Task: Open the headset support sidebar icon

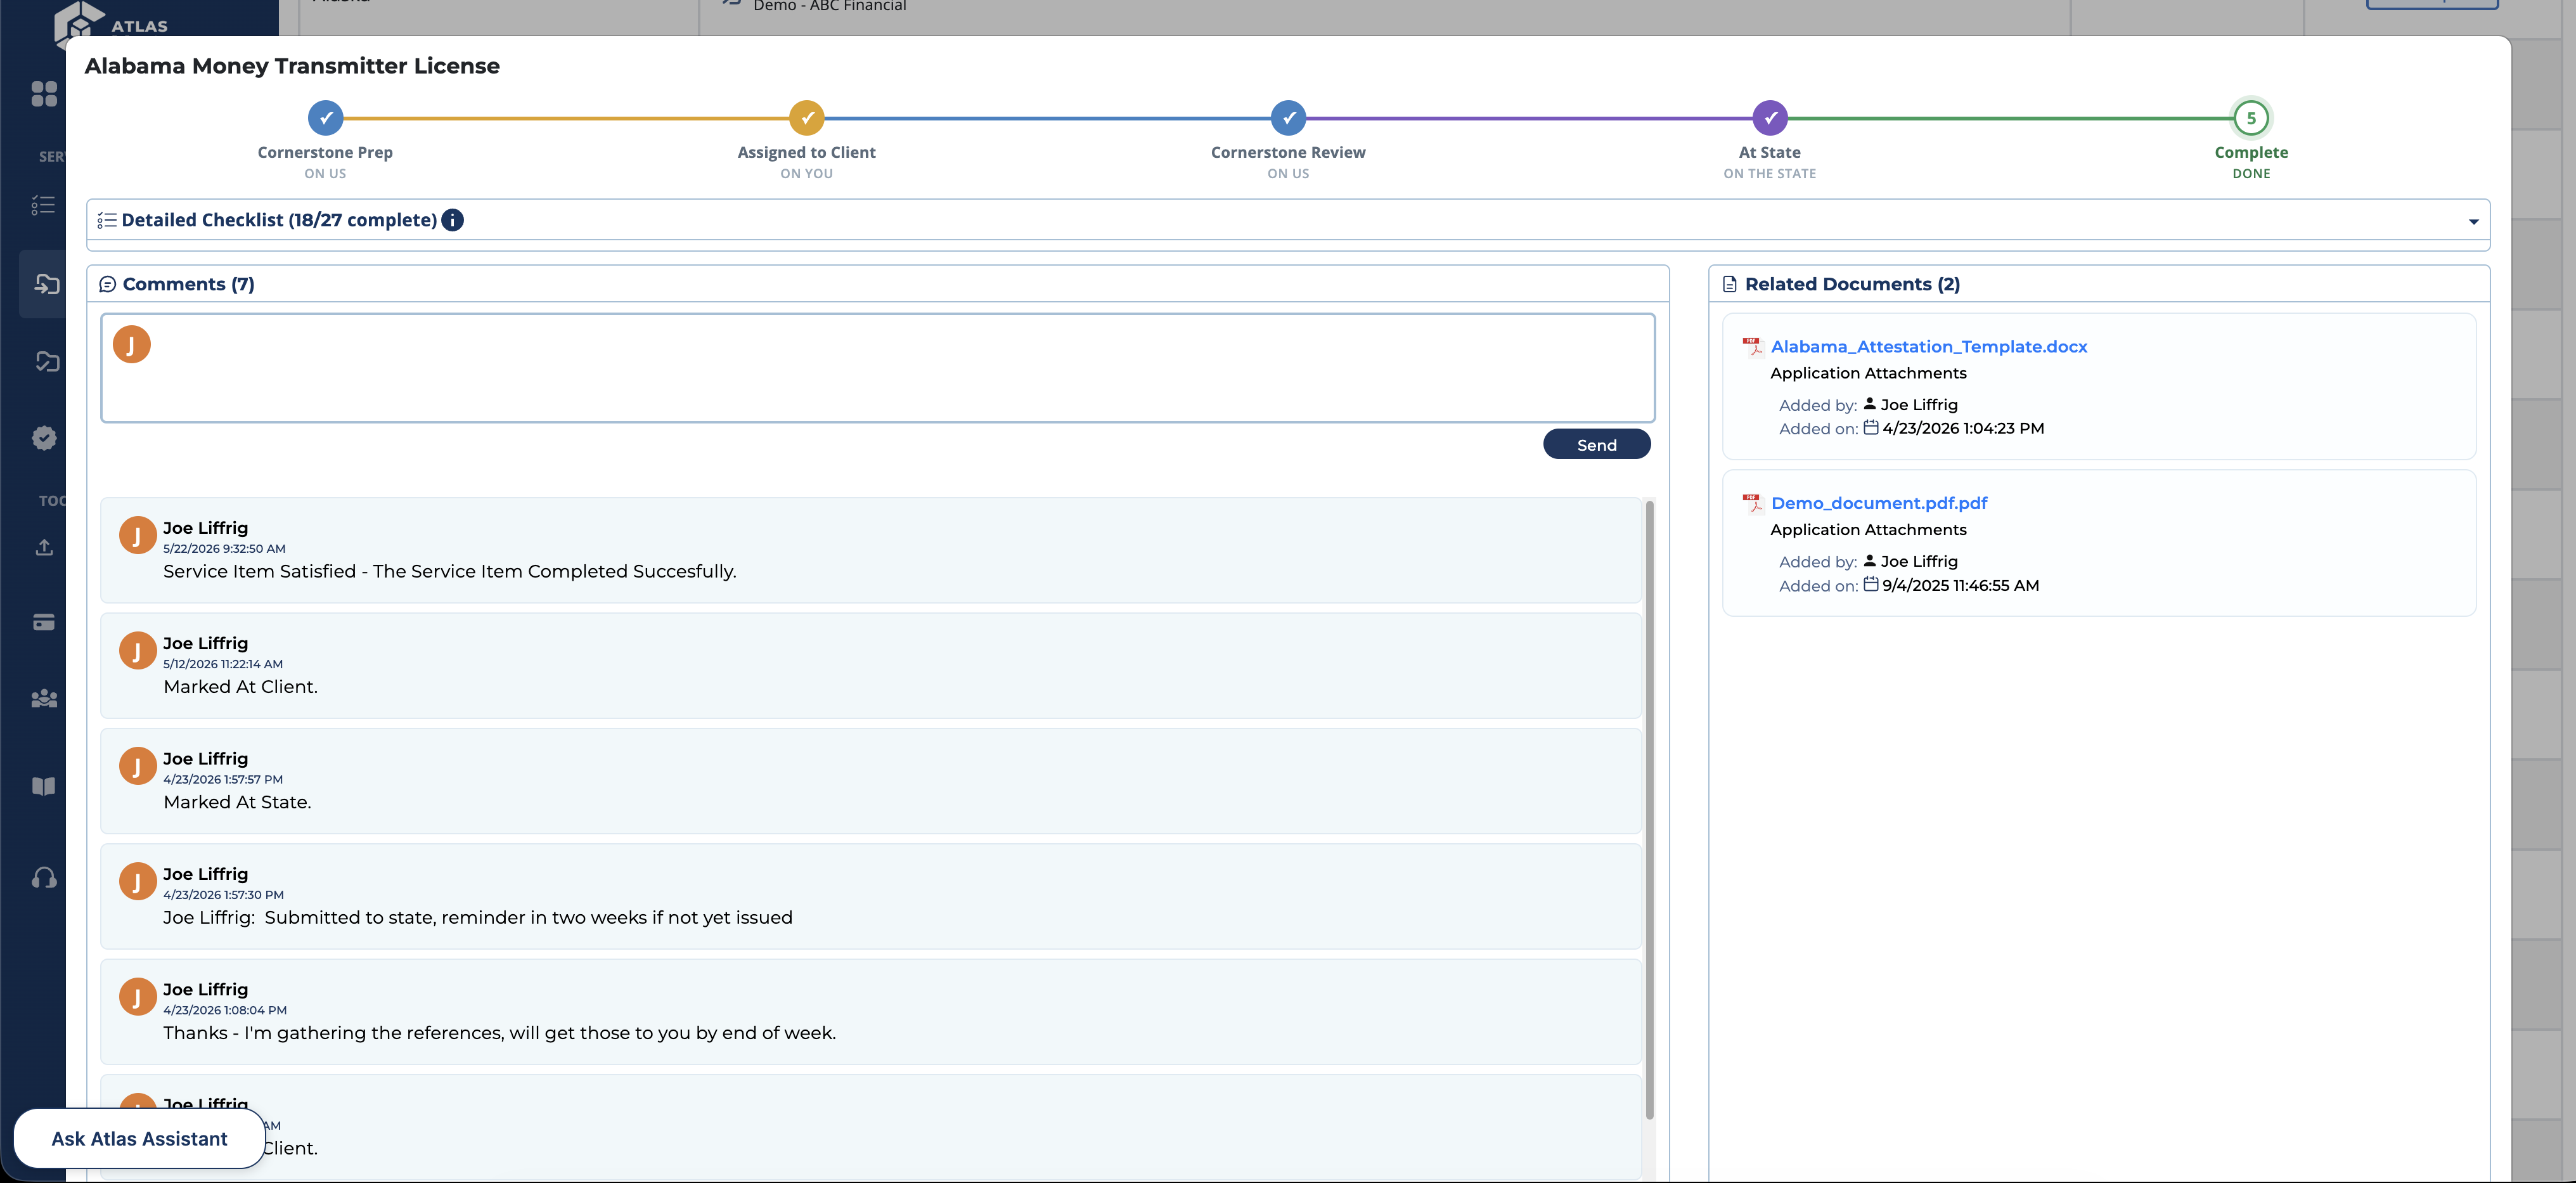Action: click(x=44, y=878)
